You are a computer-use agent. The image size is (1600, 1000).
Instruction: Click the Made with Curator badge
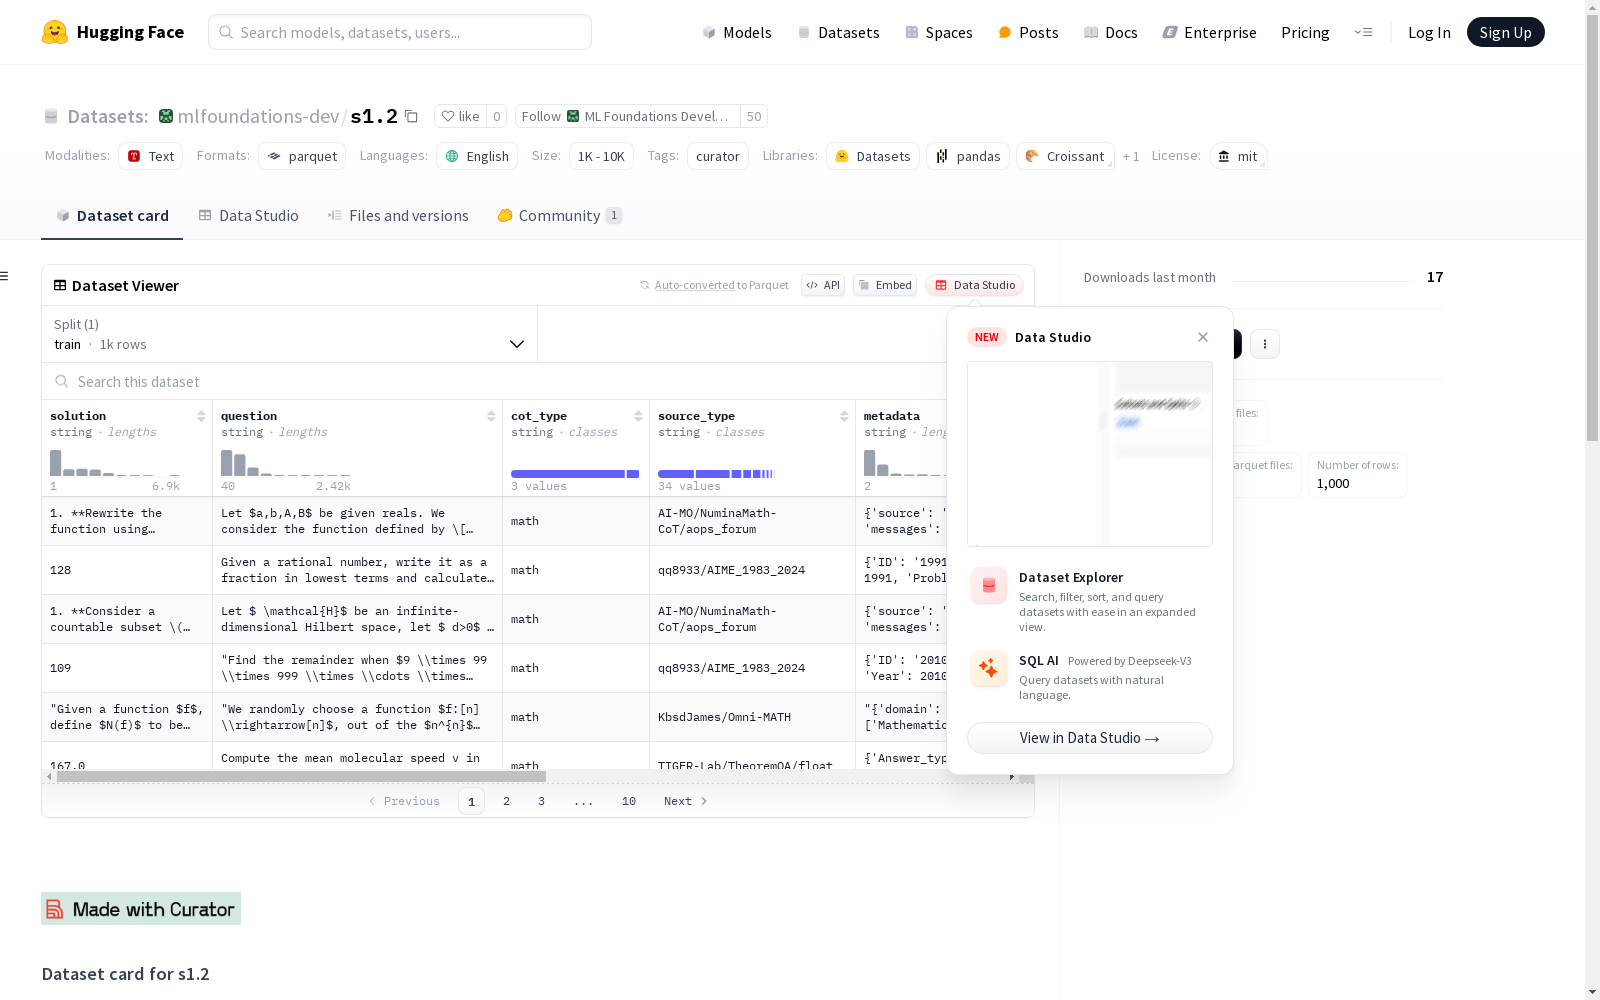pyautogui.click(x=141, y=908)
